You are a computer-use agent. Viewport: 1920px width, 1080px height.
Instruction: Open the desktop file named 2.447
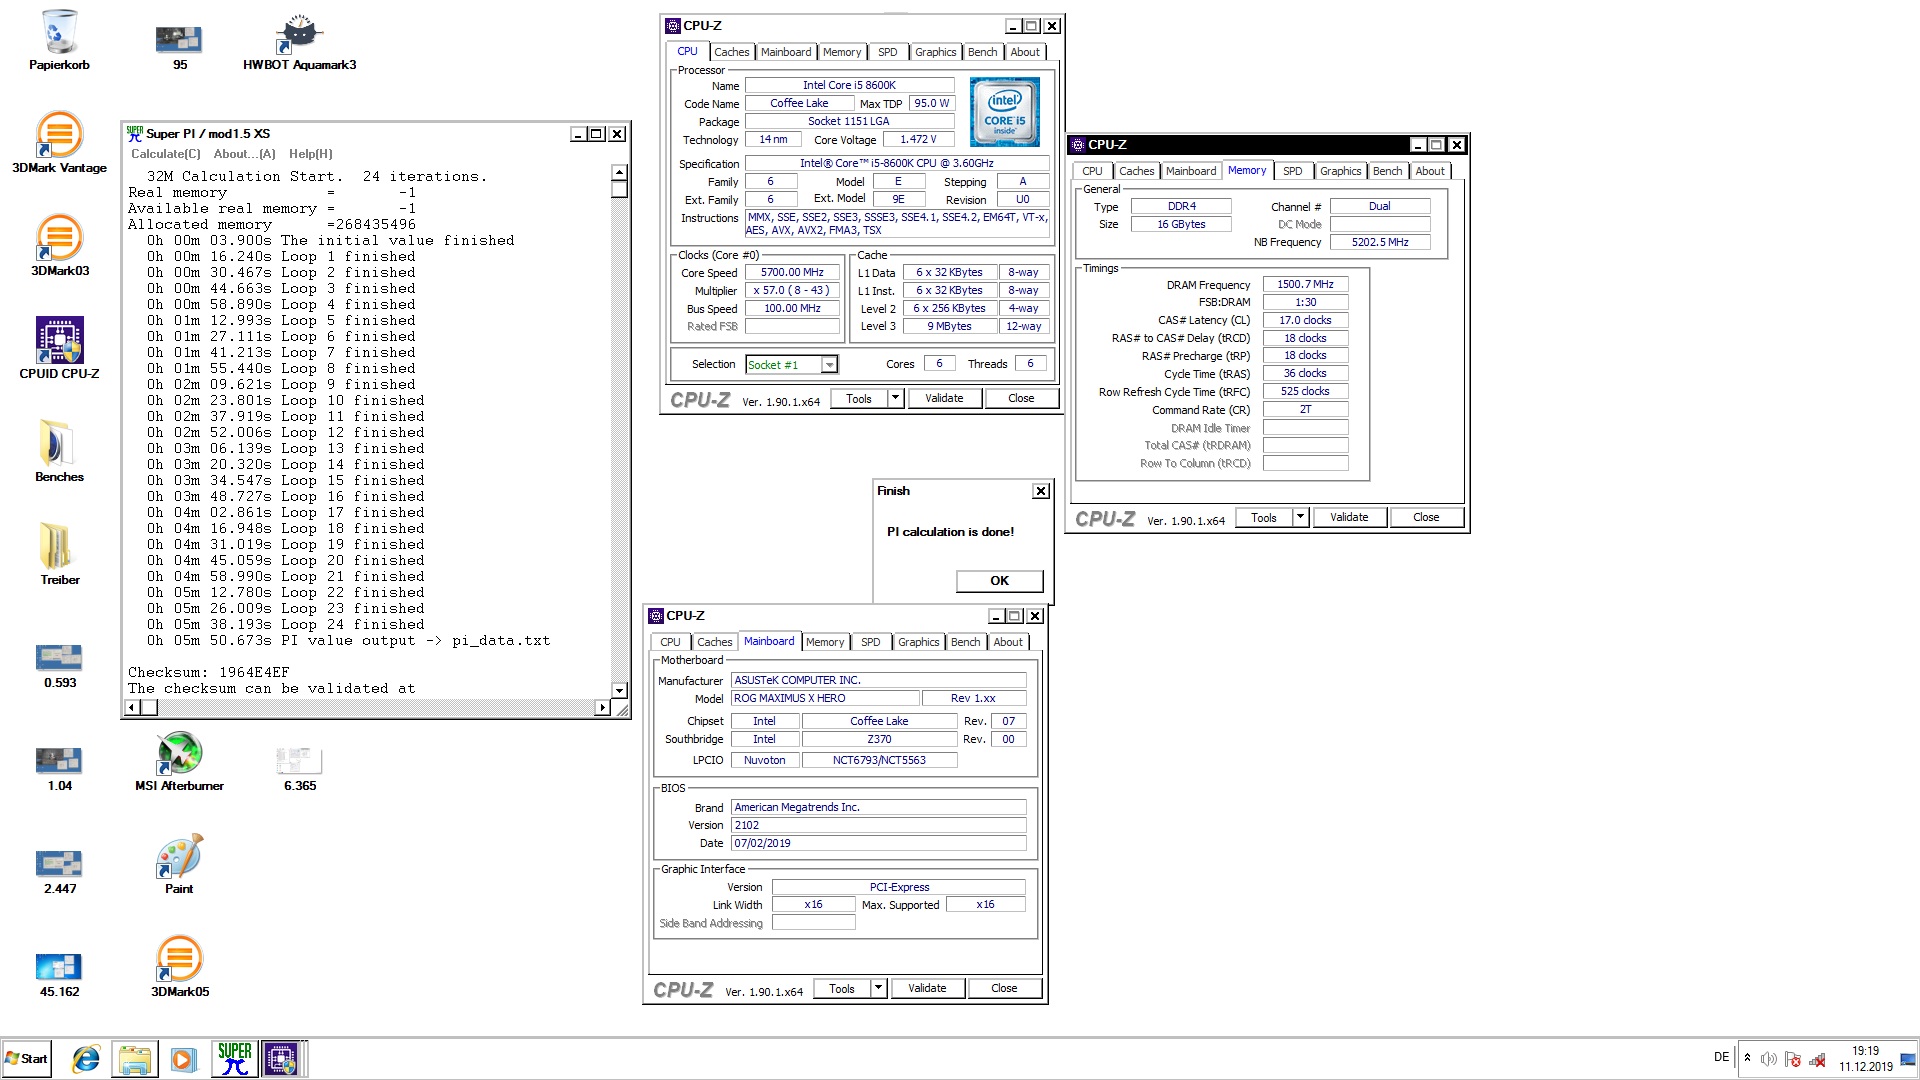coord(60,872)
